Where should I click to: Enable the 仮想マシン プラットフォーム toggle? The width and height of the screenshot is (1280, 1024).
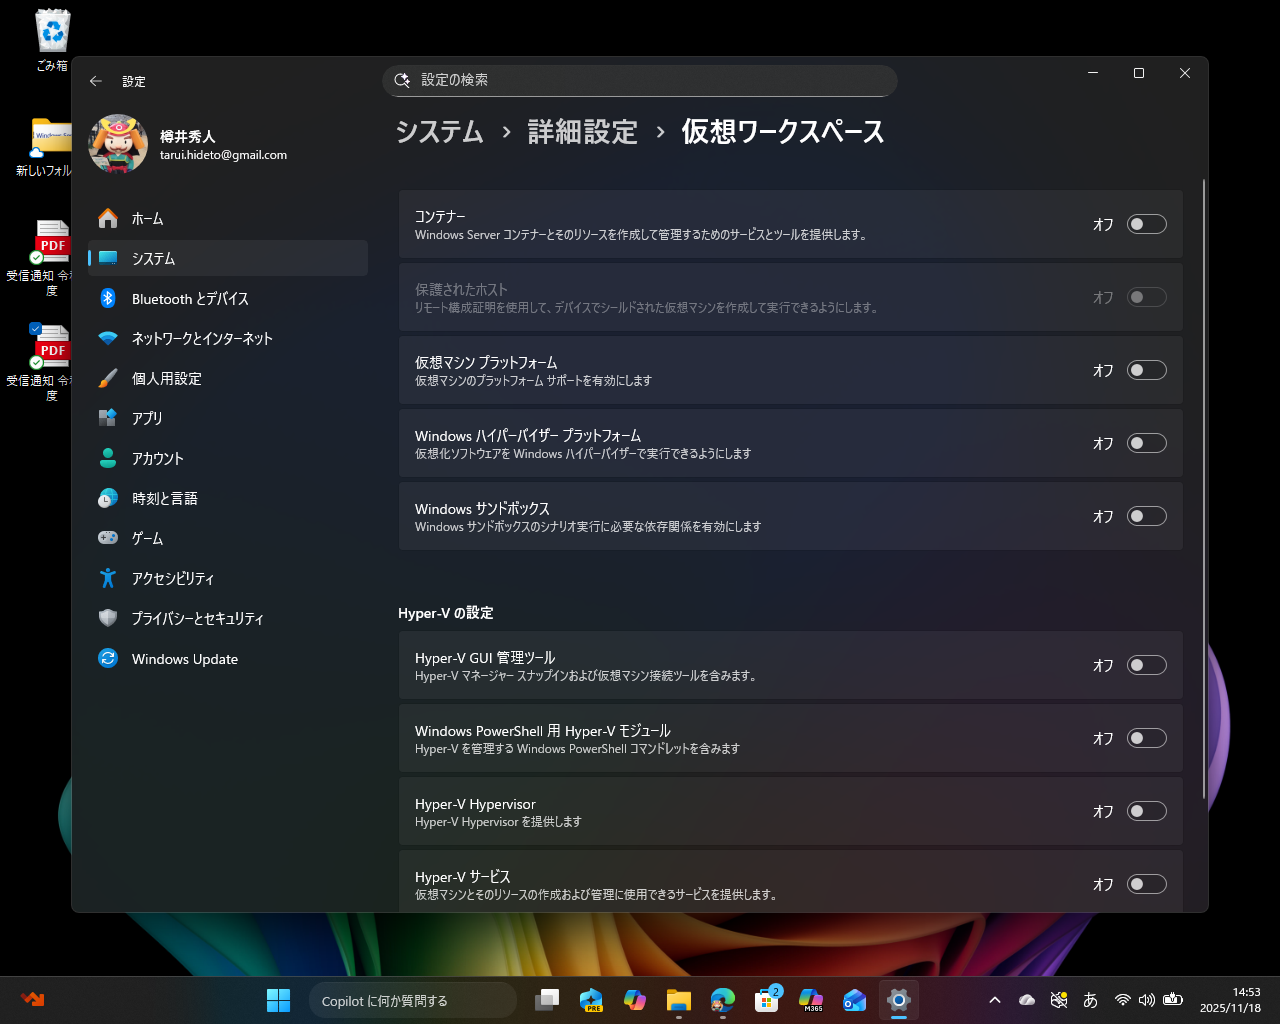click(x=1146, y=369)
